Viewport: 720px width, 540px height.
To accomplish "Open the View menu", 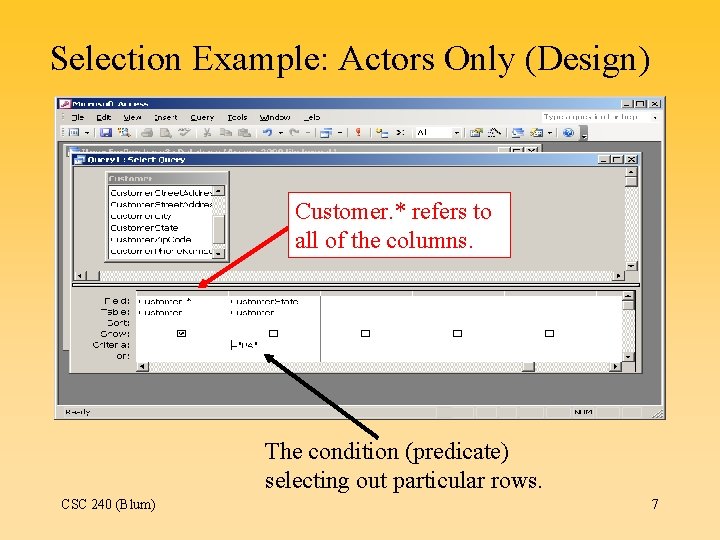I will pyautogui.click(x=132, y=118).
